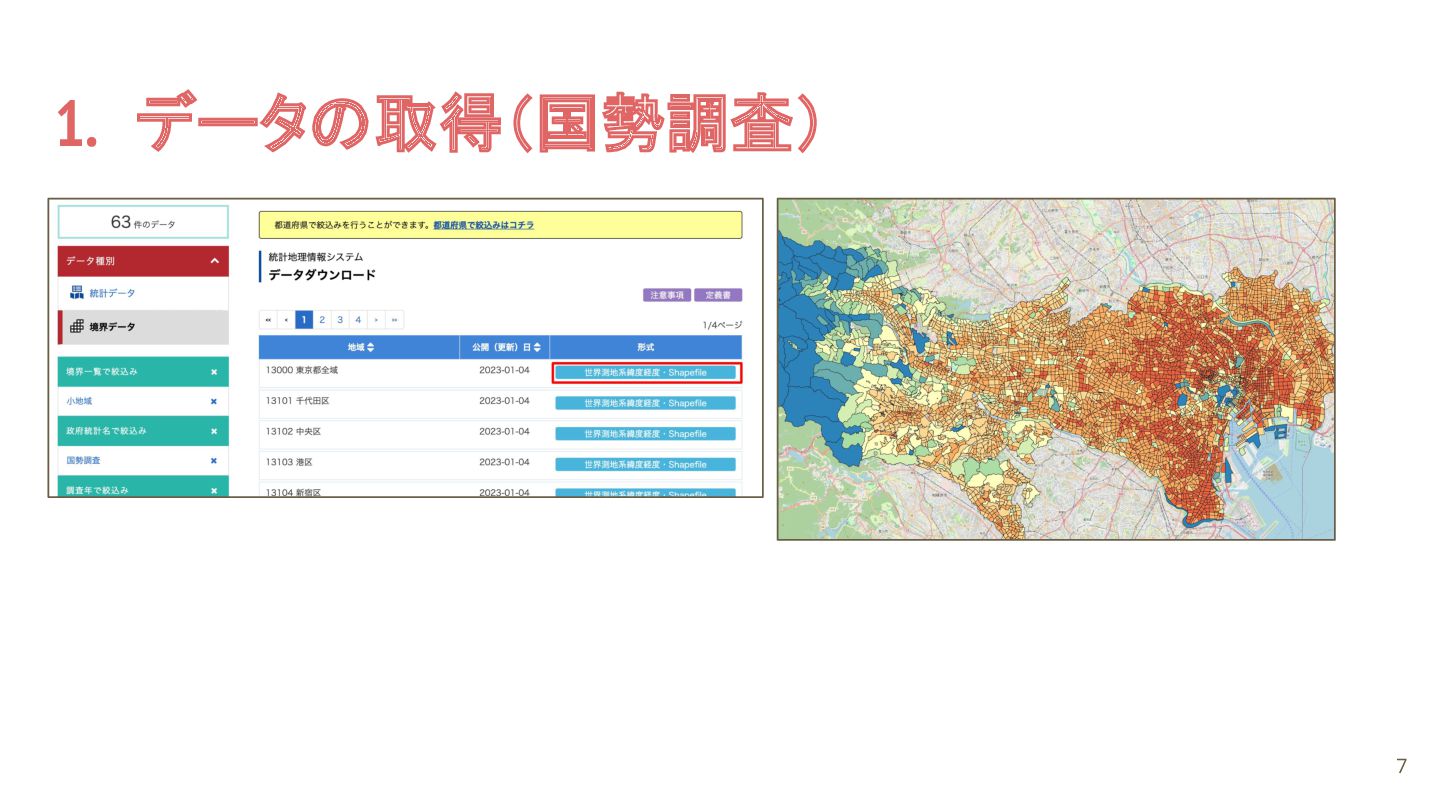Sort by 地域 column arrows
Viewport: 1440px width, 810px height.
(x=371, y=347)
